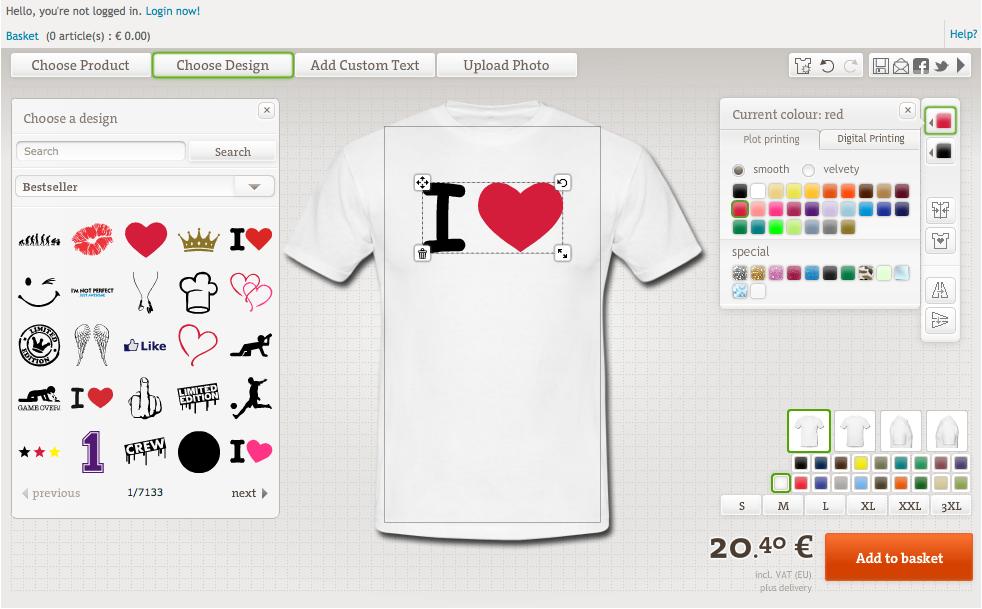
Task: Click the trash icon on the design
Action: [422, 254]
